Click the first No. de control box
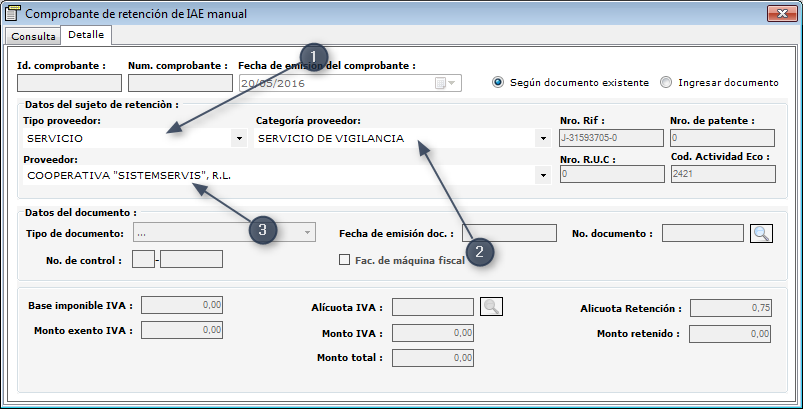Image resolution: width=803 pixels, height=409 pixels. point(143,259)
